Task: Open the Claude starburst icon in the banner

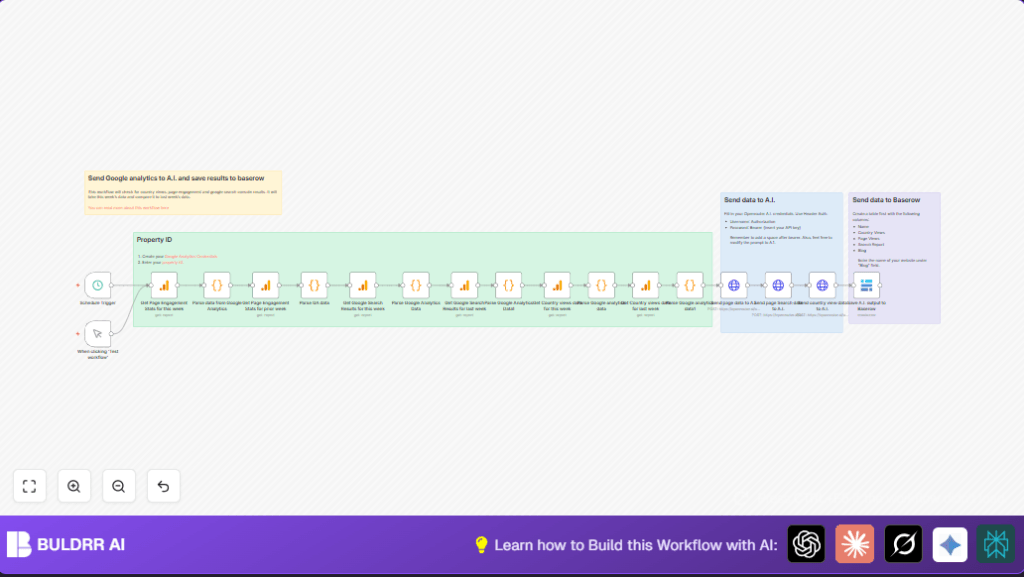Action: 854,544
